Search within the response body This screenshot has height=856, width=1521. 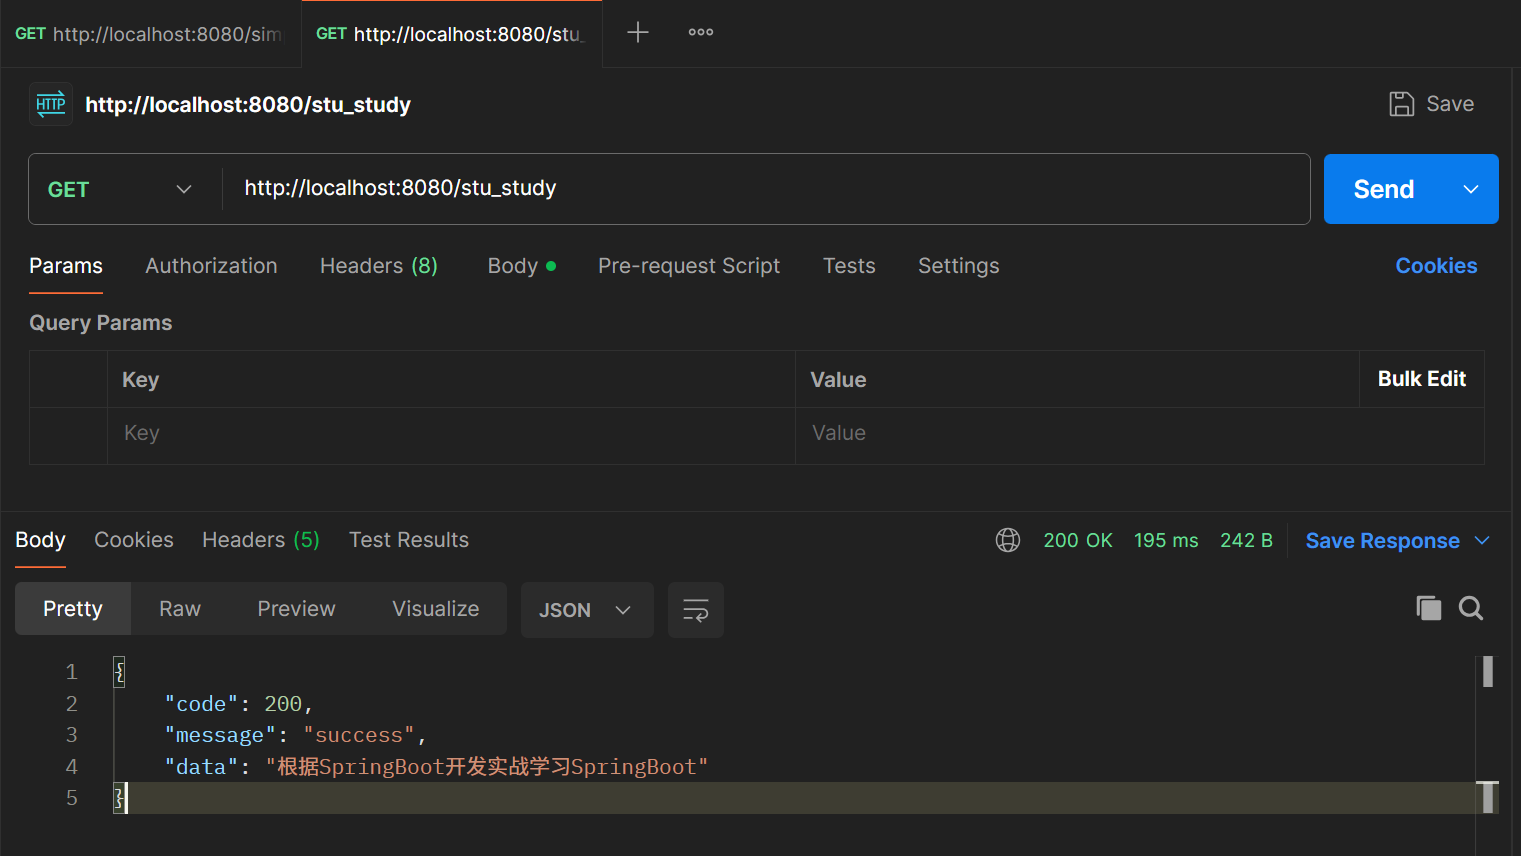[1471, 608]
